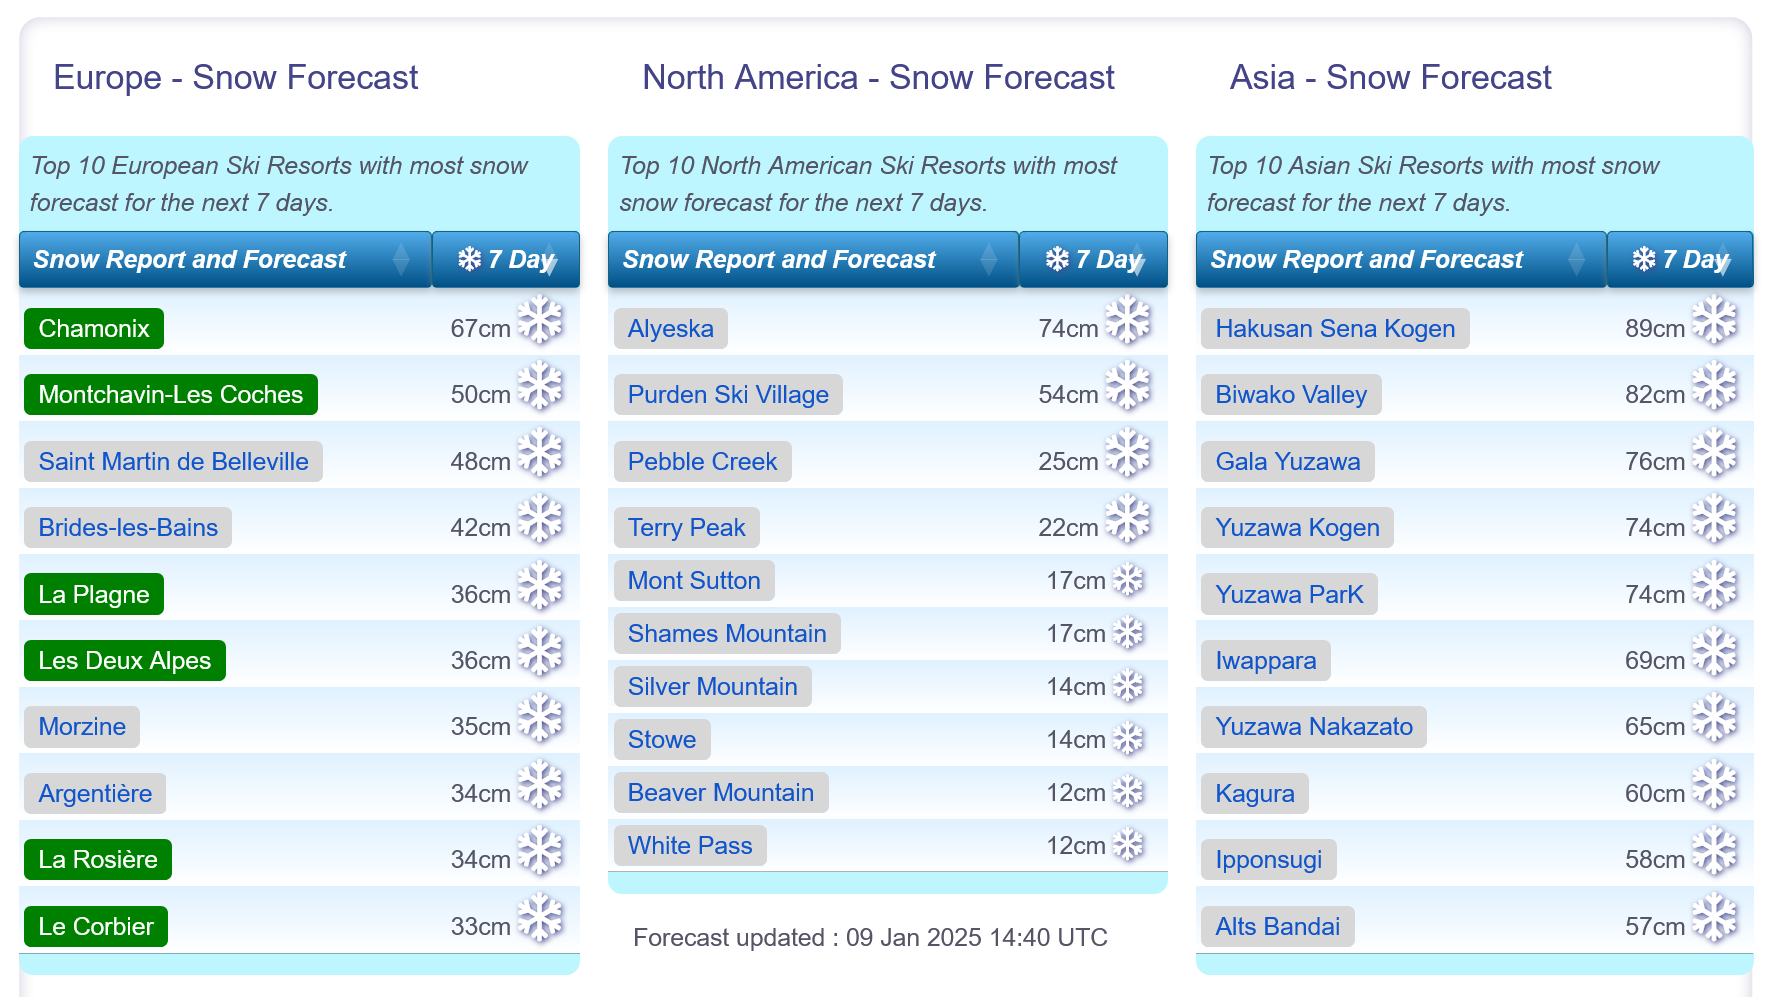The image size is (1766, 997).
Task: Click the small snowflake next to White Pass 12cm
Action: pyautogui.click(x=1128, y=845)
